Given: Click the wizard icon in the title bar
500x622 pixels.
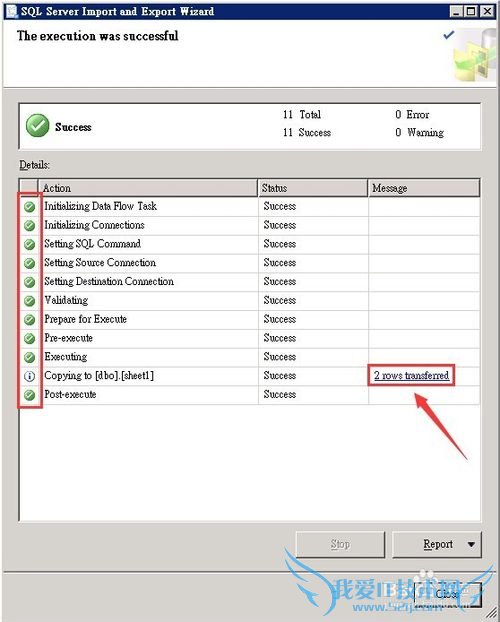Looking at the screenshot, I should 12,11.
